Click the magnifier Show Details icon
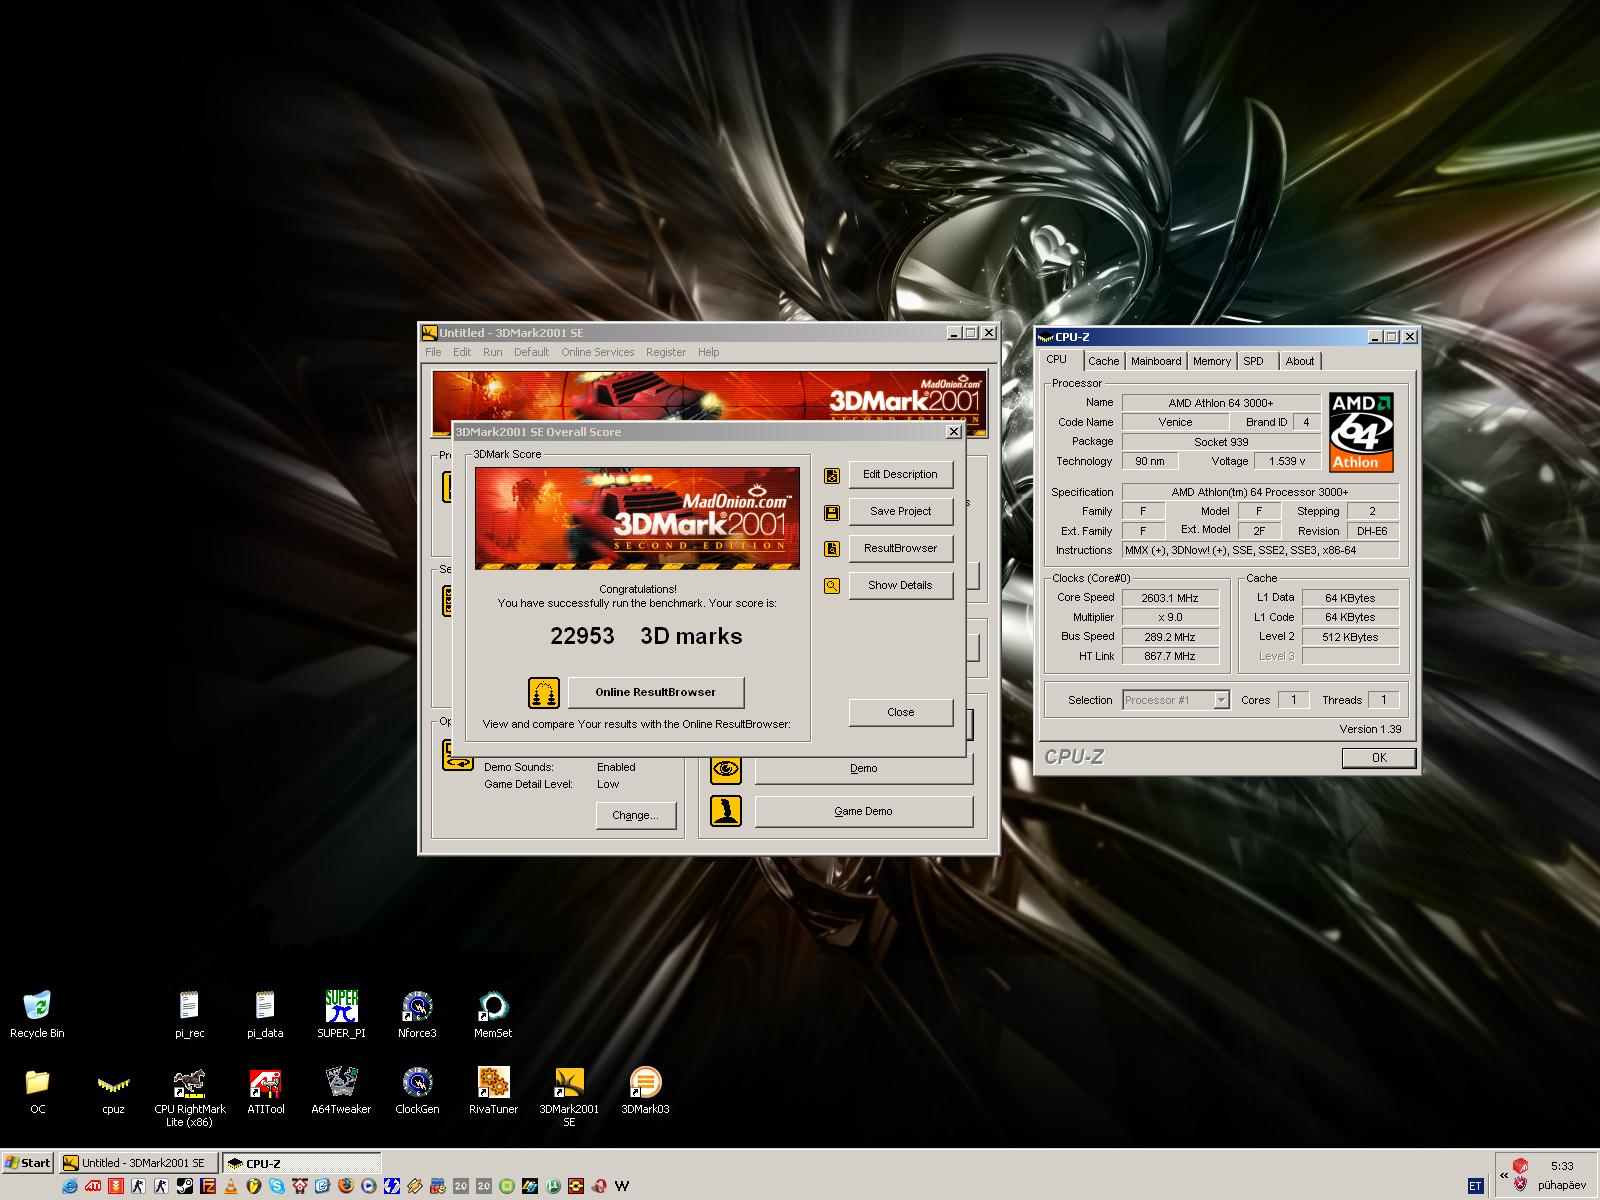 (831, 586)
